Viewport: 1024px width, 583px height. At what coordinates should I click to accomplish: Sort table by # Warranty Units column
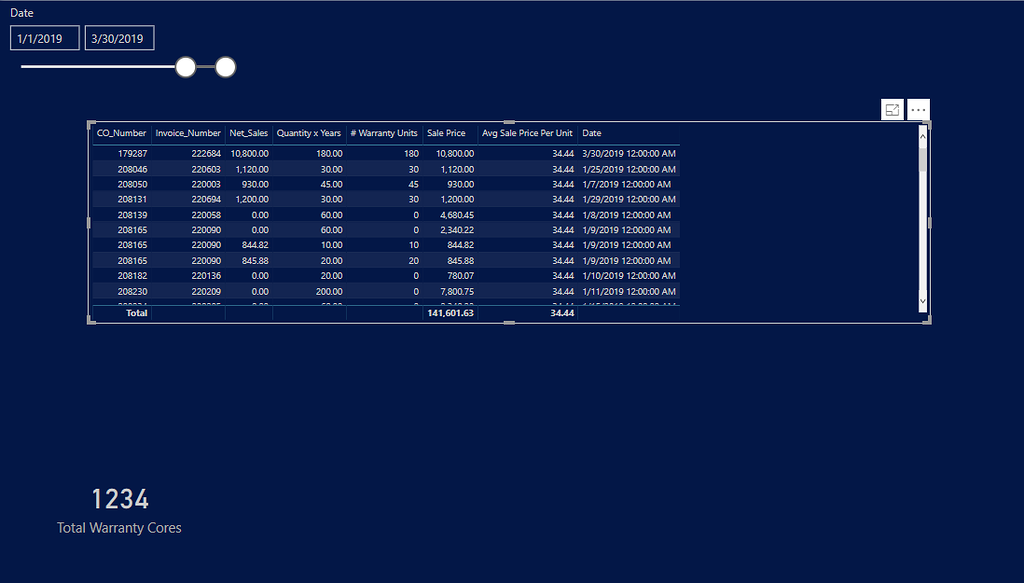click(x=385, y=132)
